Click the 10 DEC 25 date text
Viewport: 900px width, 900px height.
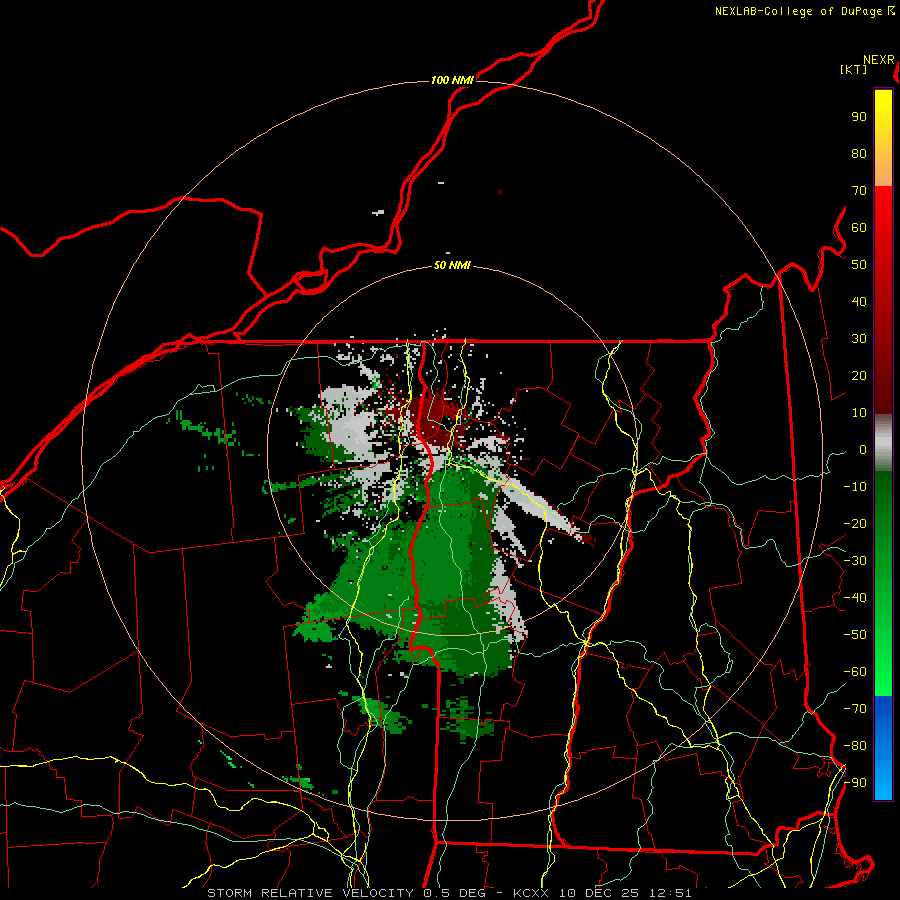[601, 893]
